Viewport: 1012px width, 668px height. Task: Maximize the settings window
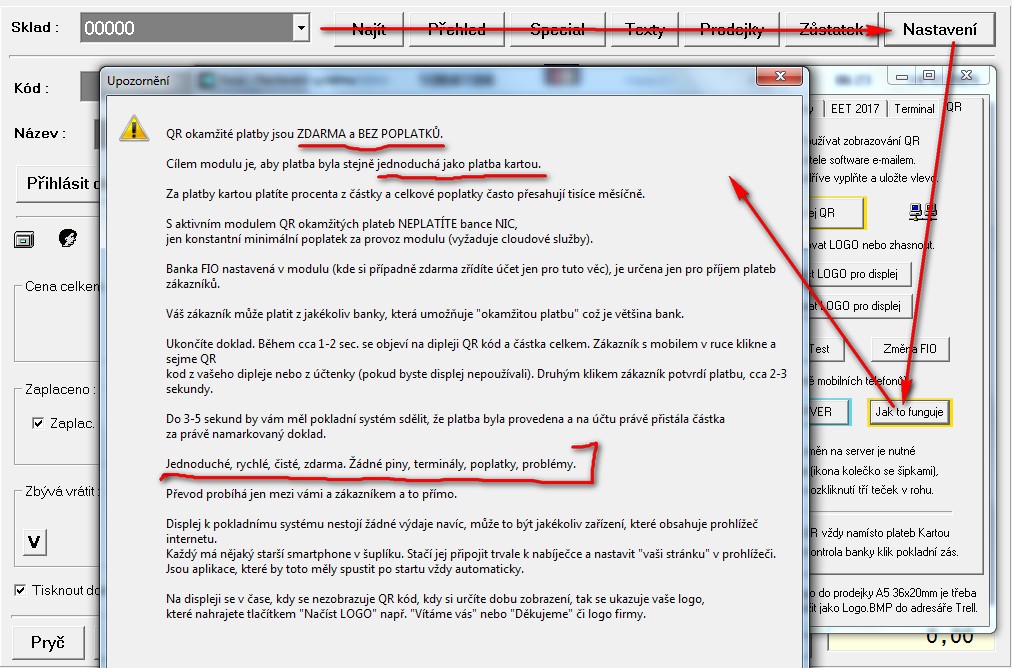pos(929,77)
